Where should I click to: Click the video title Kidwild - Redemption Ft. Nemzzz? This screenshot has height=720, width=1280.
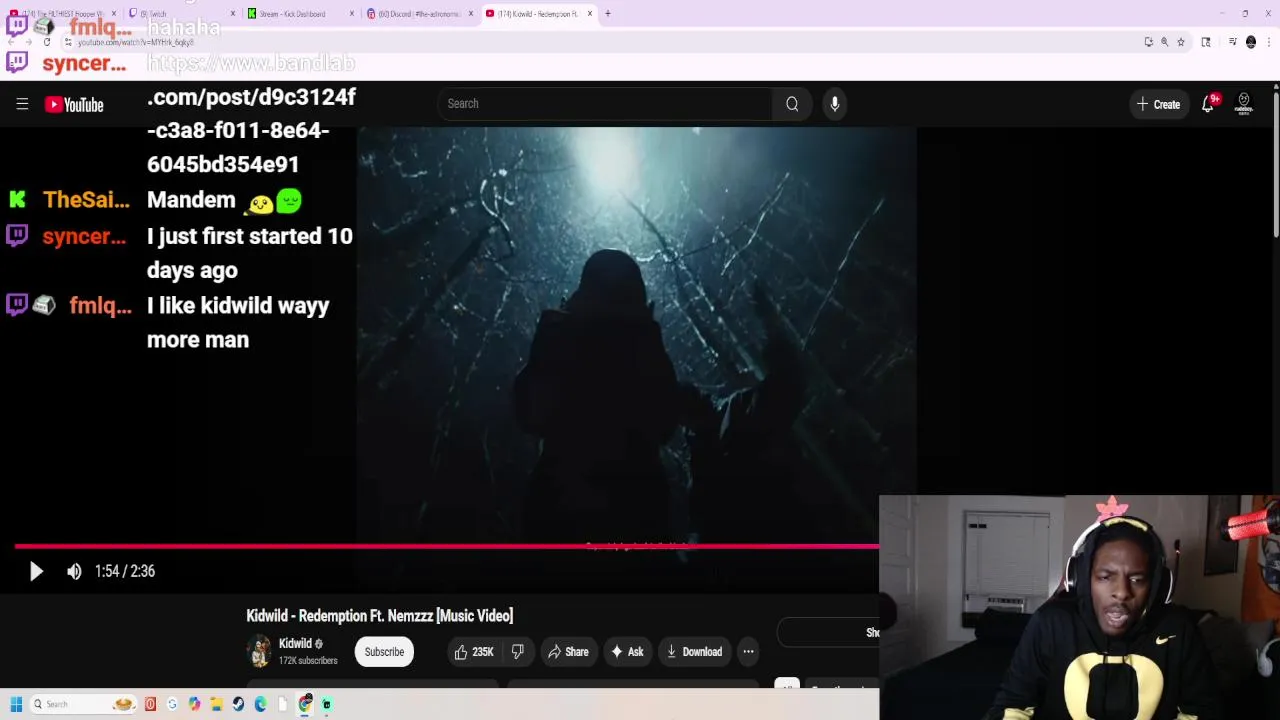[380, 616]
